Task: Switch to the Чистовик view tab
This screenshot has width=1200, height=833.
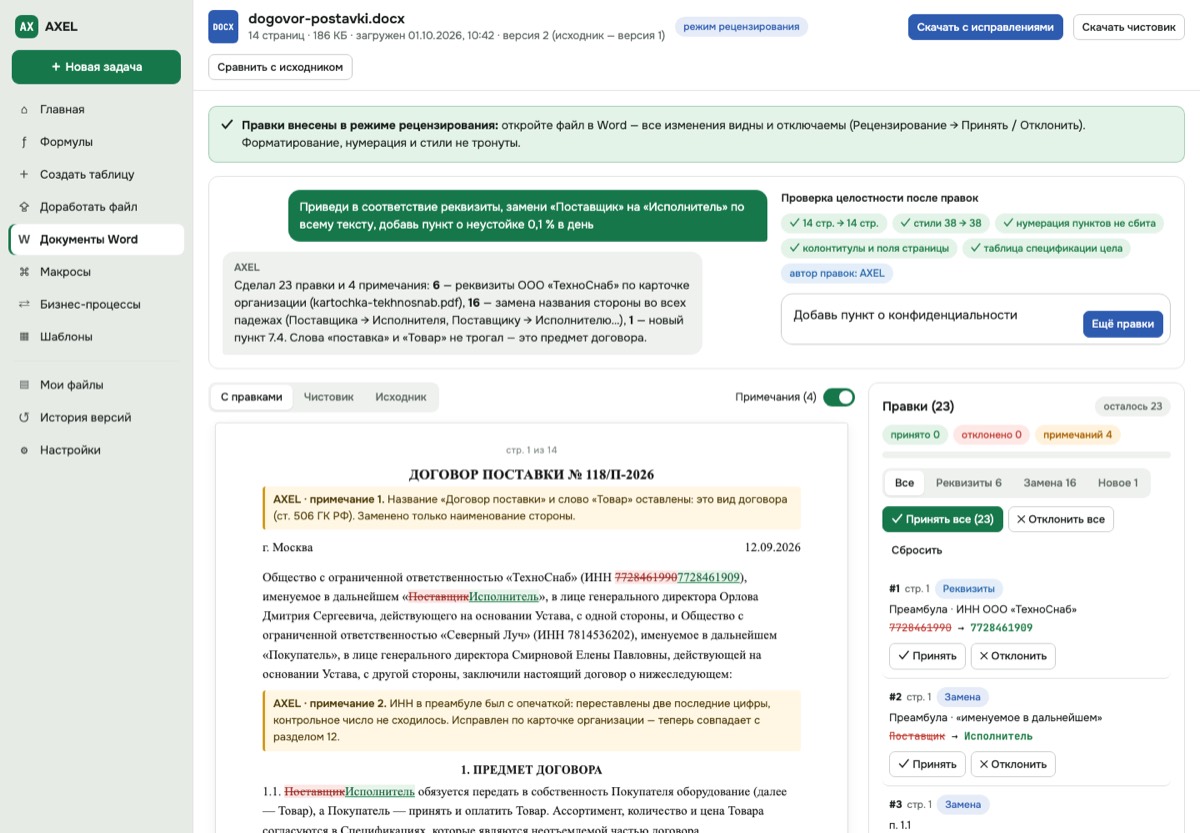Action: coord(329,397)
